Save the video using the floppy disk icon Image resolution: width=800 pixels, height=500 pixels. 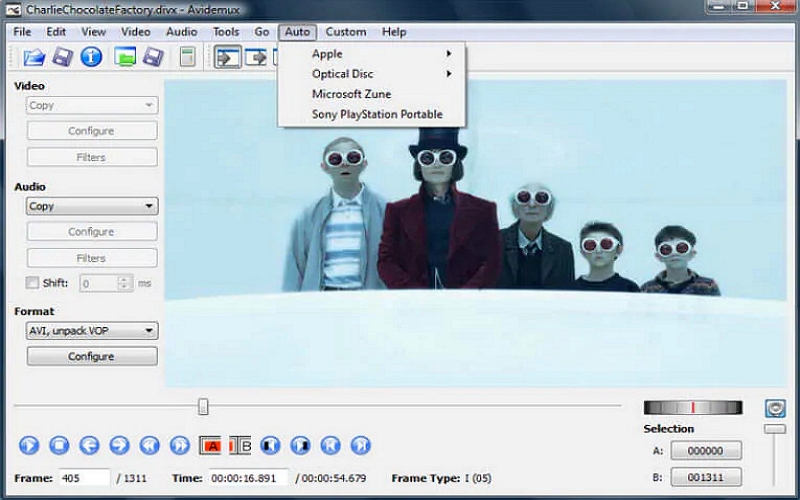(63, 57)
